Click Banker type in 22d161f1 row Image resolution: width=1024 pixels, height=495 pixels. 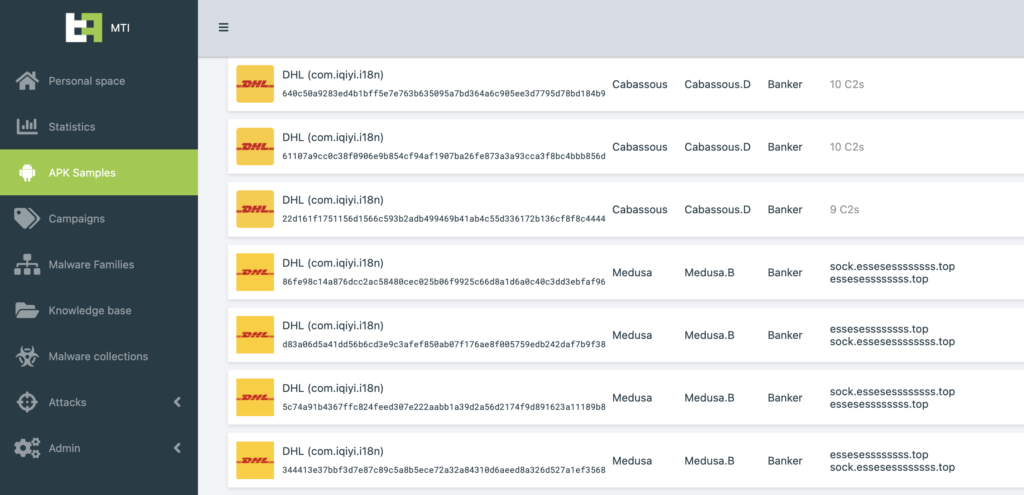[785, 210]
